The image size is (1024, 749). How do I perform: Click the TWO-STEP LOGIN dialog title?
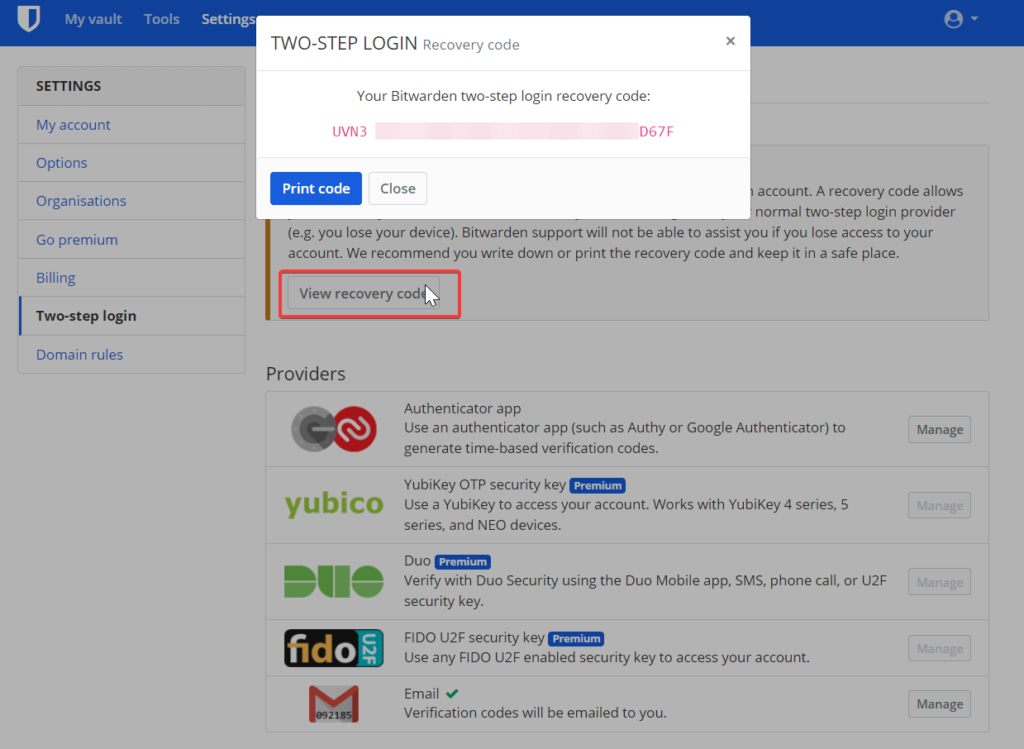point(344,43)
